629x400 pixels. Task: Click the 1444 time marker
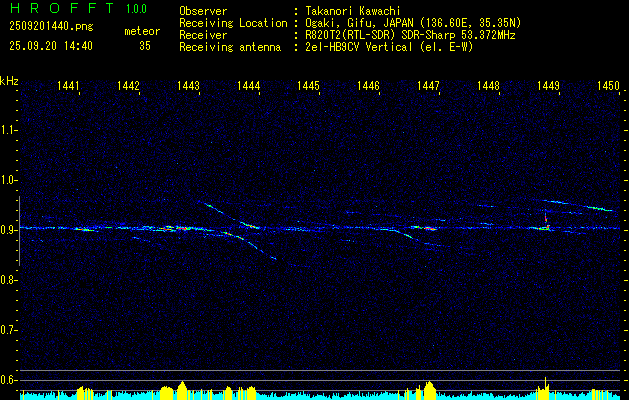pos(248,85)
